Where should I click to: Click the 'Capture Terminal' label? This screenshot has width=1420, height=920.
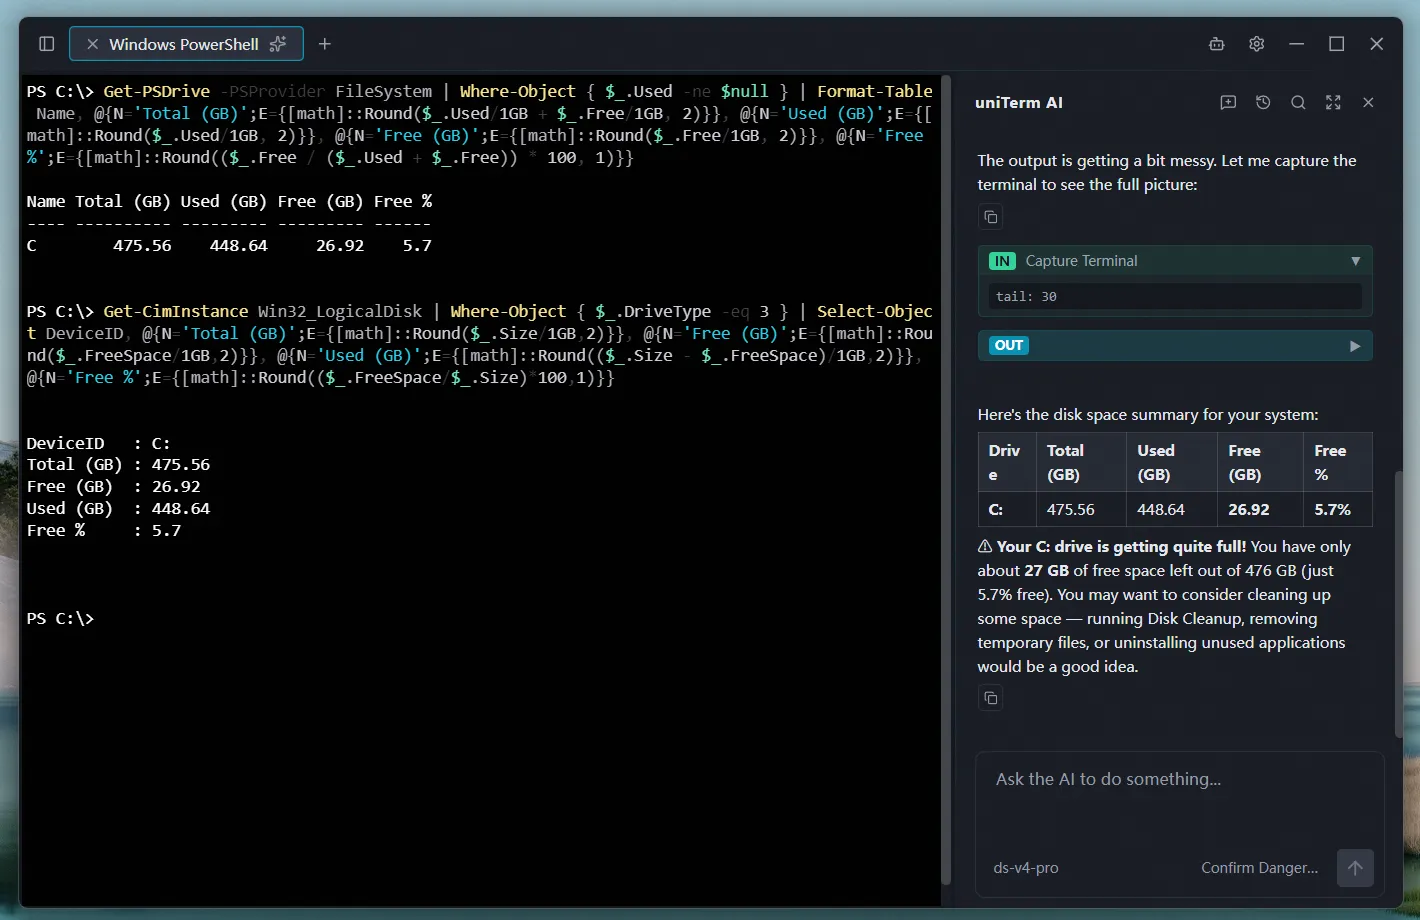(x=1081, y=261)
